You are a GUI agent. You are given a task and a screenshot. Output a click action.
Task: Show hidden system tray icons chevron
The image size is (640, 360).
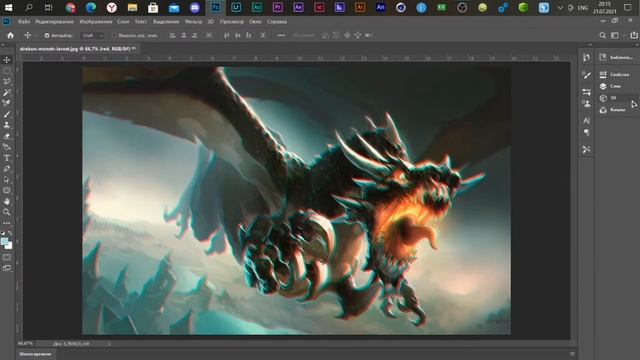tap(560, 8)
